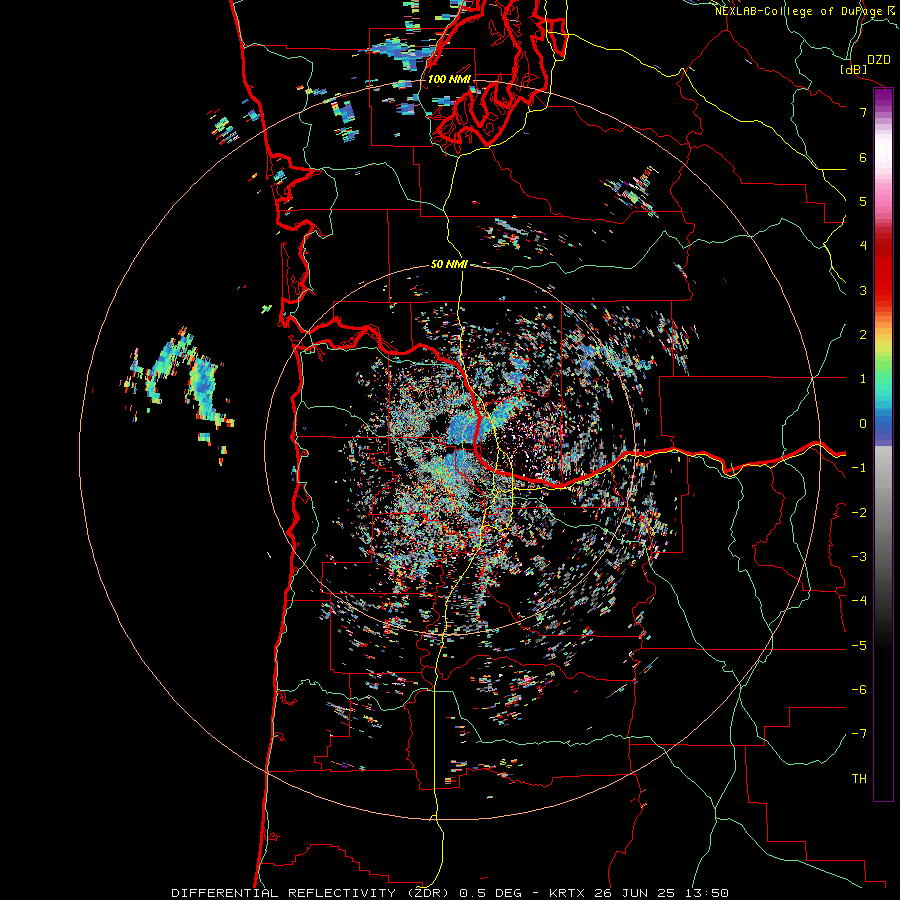Image resolution: width=900 pixels, height=900 pixels.
Task: Click the positive 6 scale value
Action: tap(863, 157)
